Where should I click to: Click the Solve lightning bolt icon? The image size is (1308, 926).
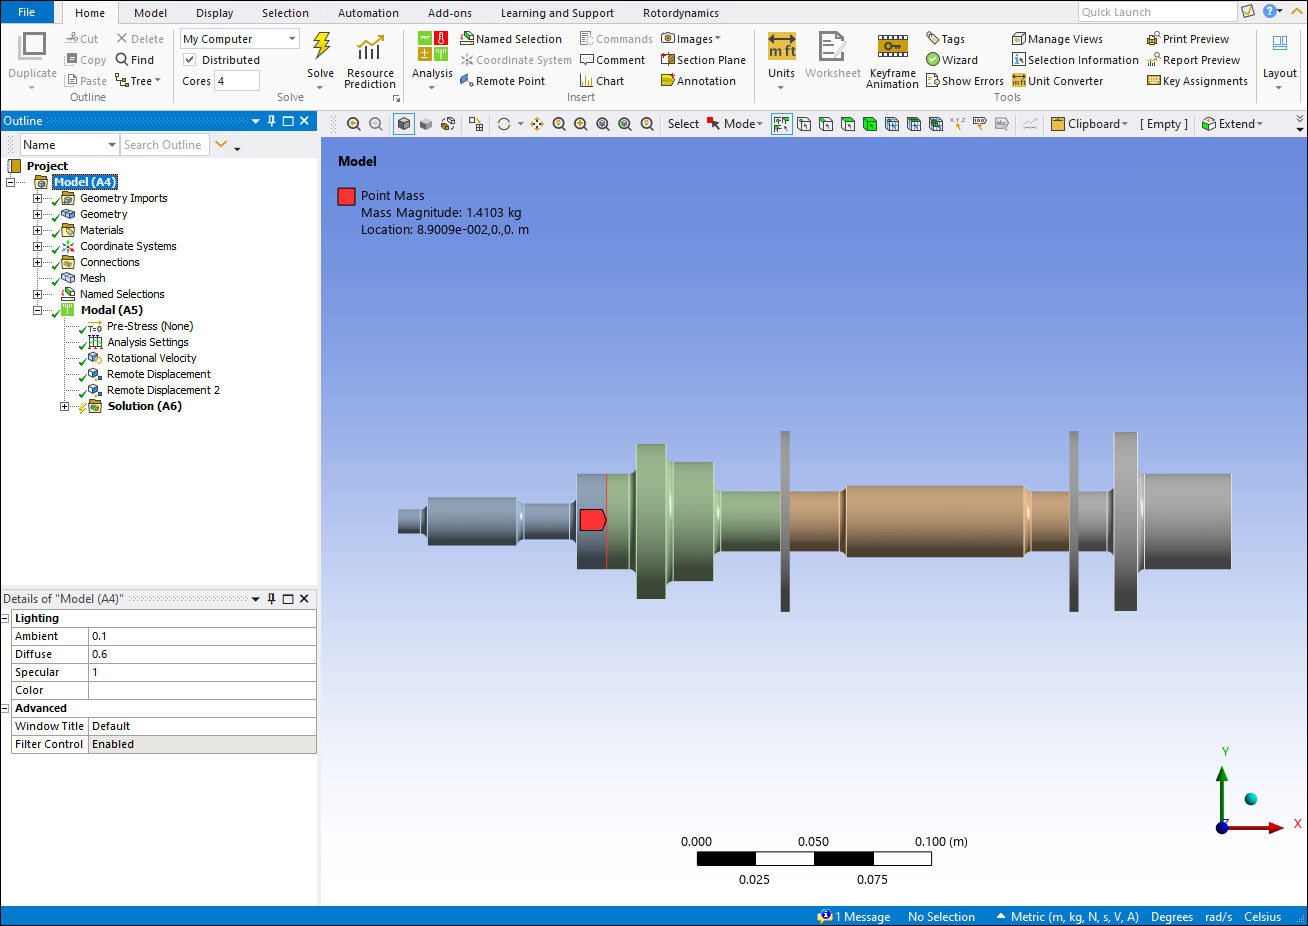[321, 47]
